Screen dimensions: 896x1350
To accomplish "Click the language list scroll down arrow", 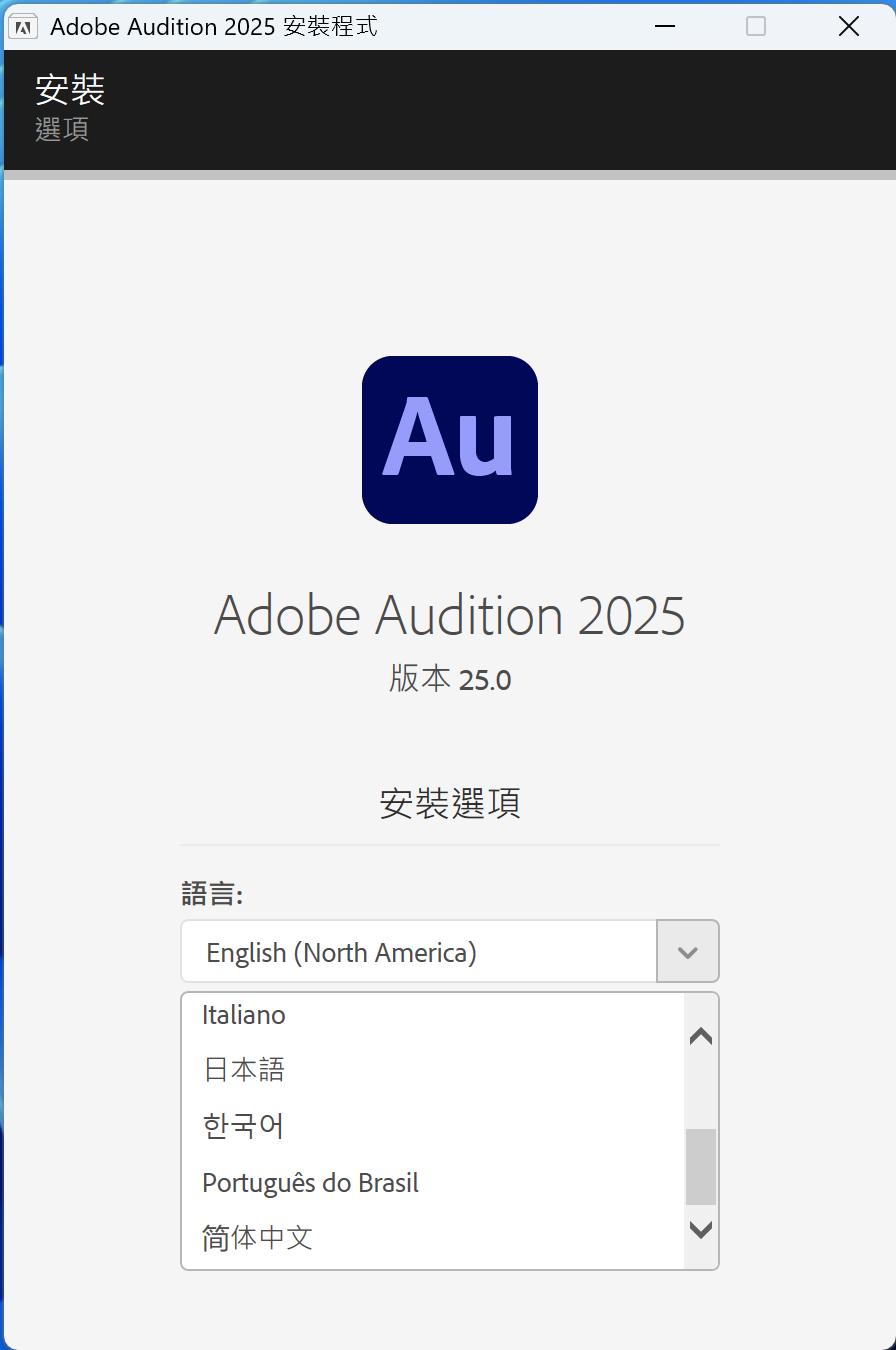I will tap(701, 1229).
